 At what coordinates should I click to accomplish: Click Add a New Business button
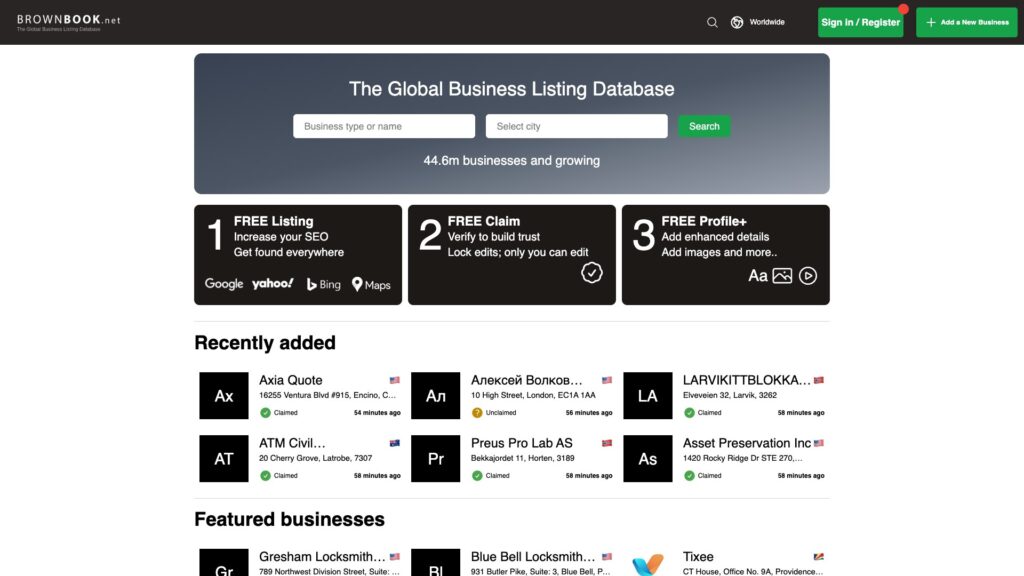point(967,22)
